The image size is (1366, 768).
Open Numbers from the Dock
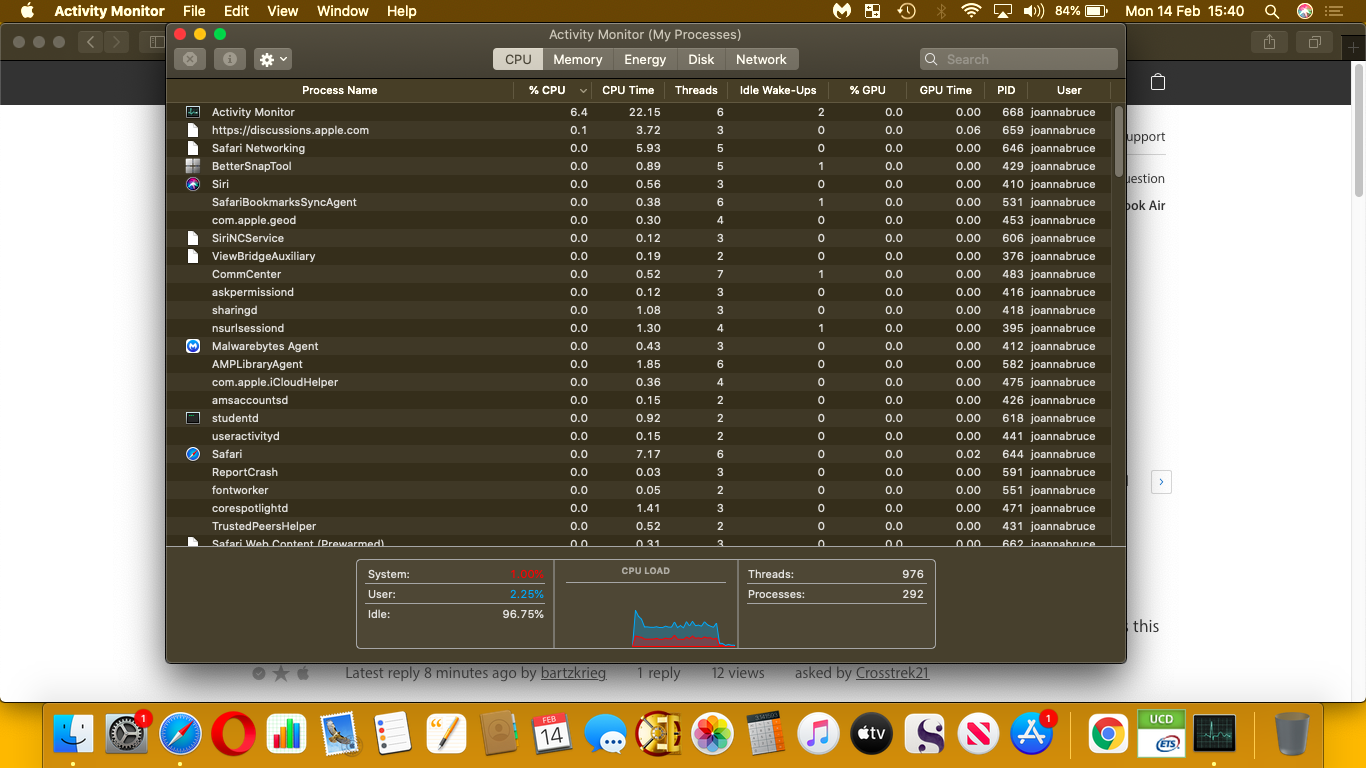[x=287, y=735]
